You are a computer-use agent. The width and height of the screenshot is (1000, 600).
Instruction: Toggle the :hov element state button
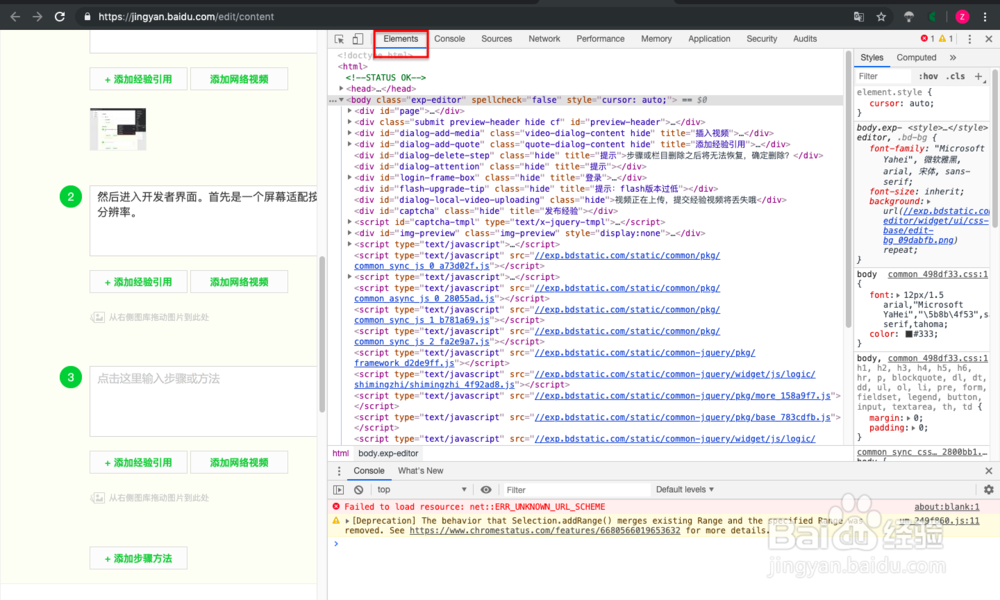click(928, 76)
